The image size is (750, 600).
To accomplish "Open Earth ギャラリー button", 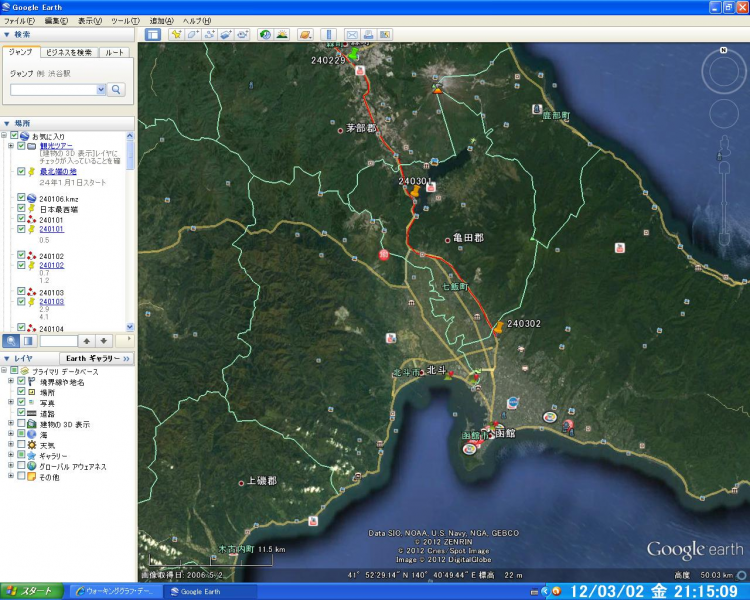I will pyautogui.click(x=97, y=358).
